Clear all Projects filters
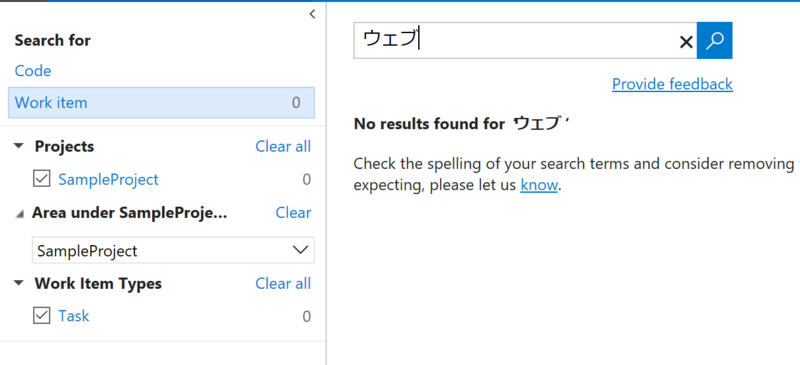This screenshot has height=365, width=800. pyautogui.click(x=283, y=147)
